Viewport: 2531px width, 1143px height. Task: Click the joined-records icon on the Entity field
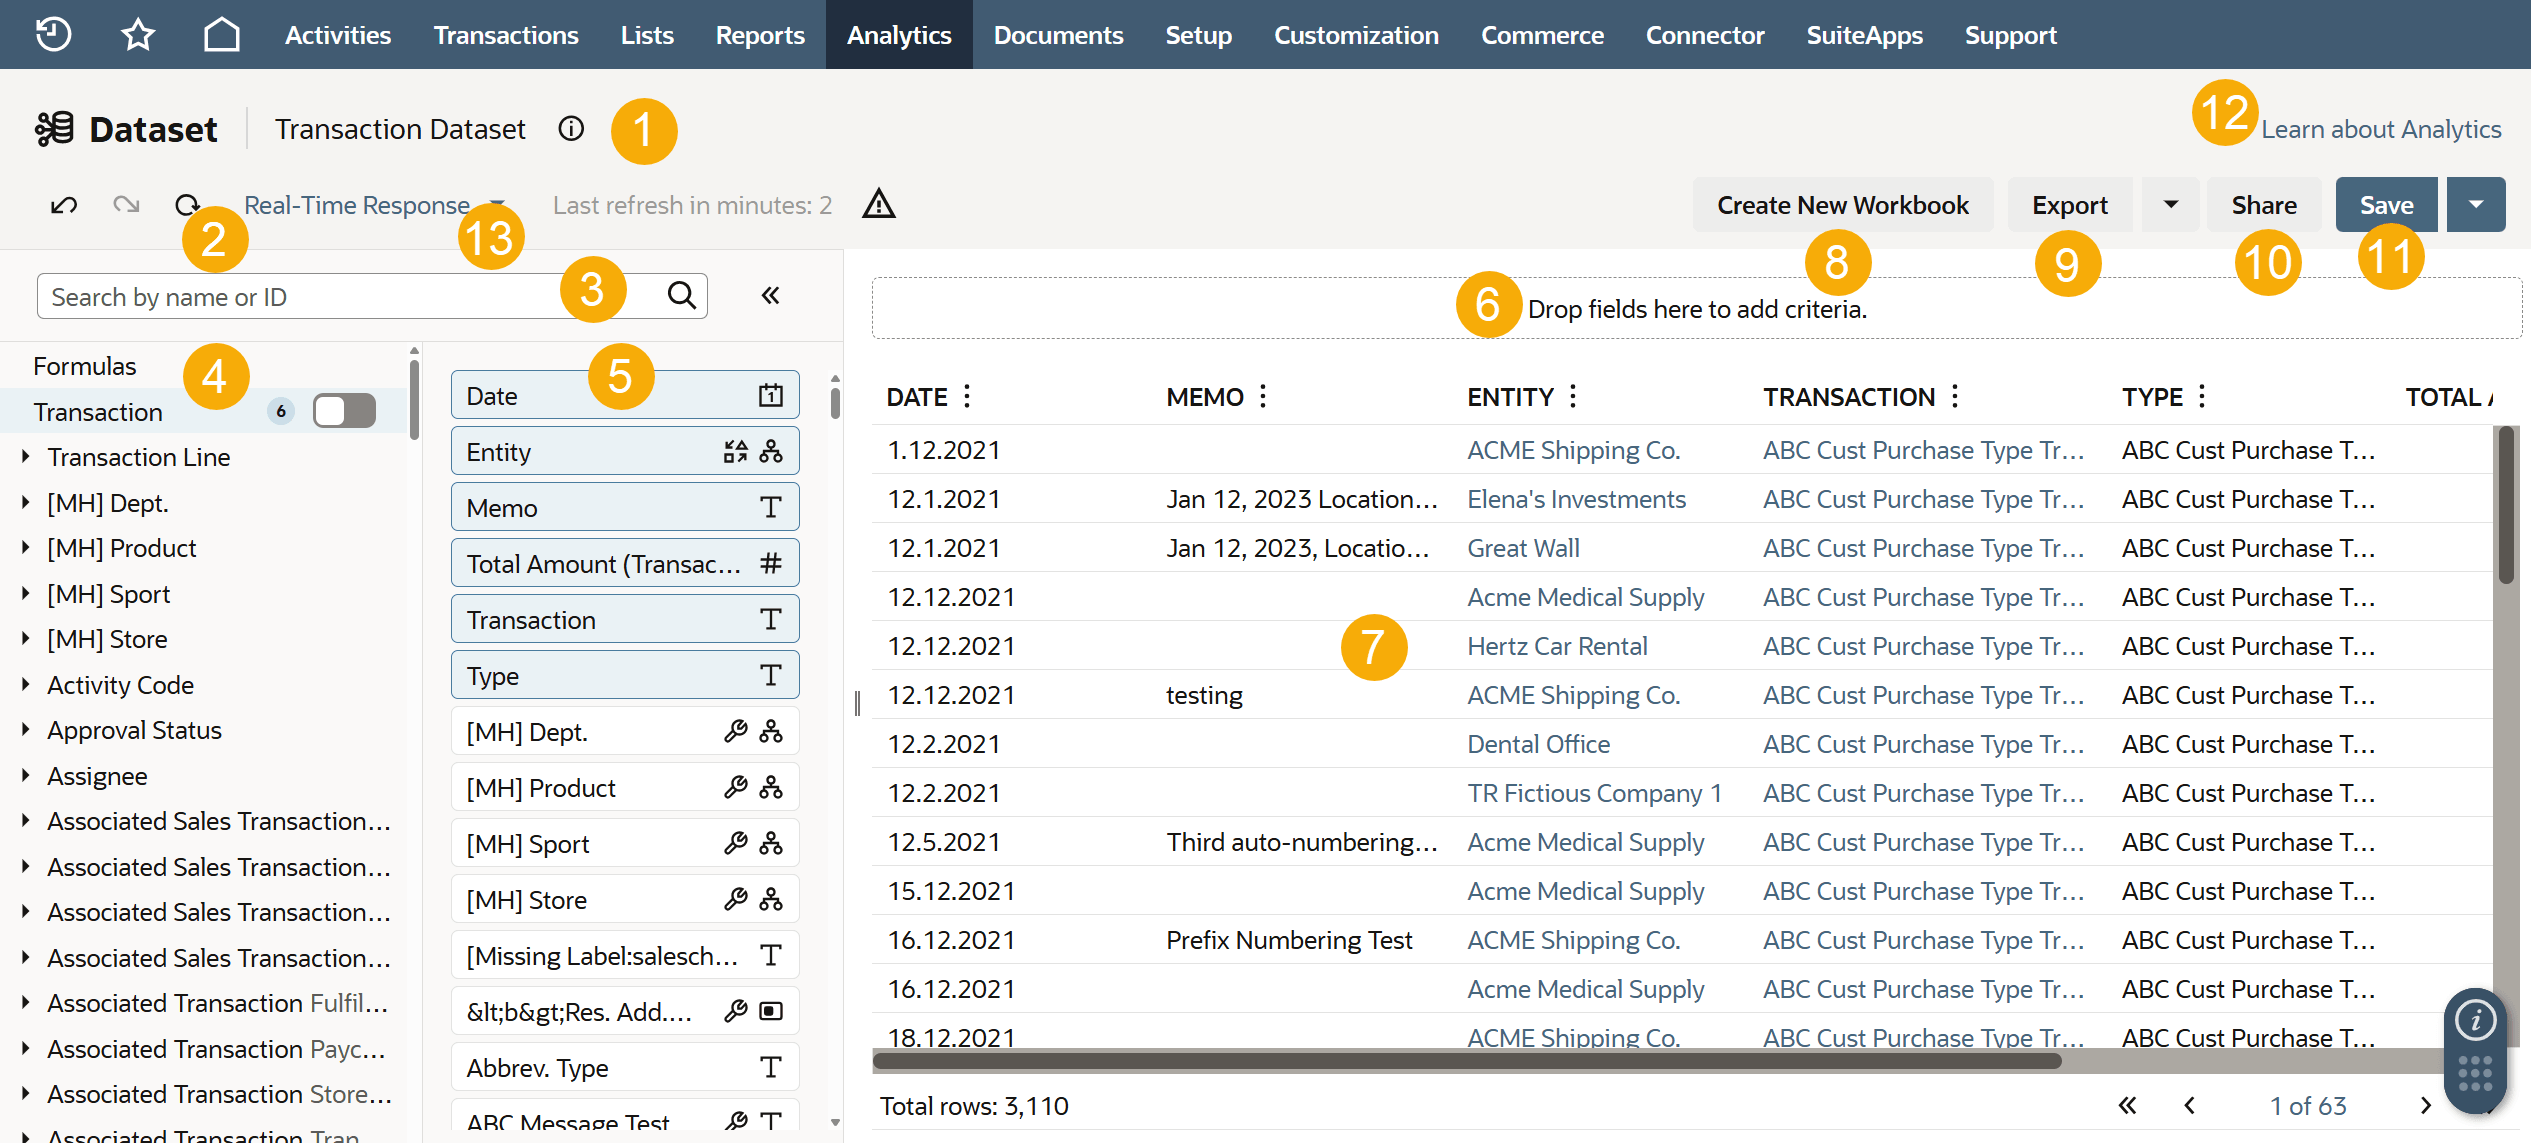click(771, 451)
